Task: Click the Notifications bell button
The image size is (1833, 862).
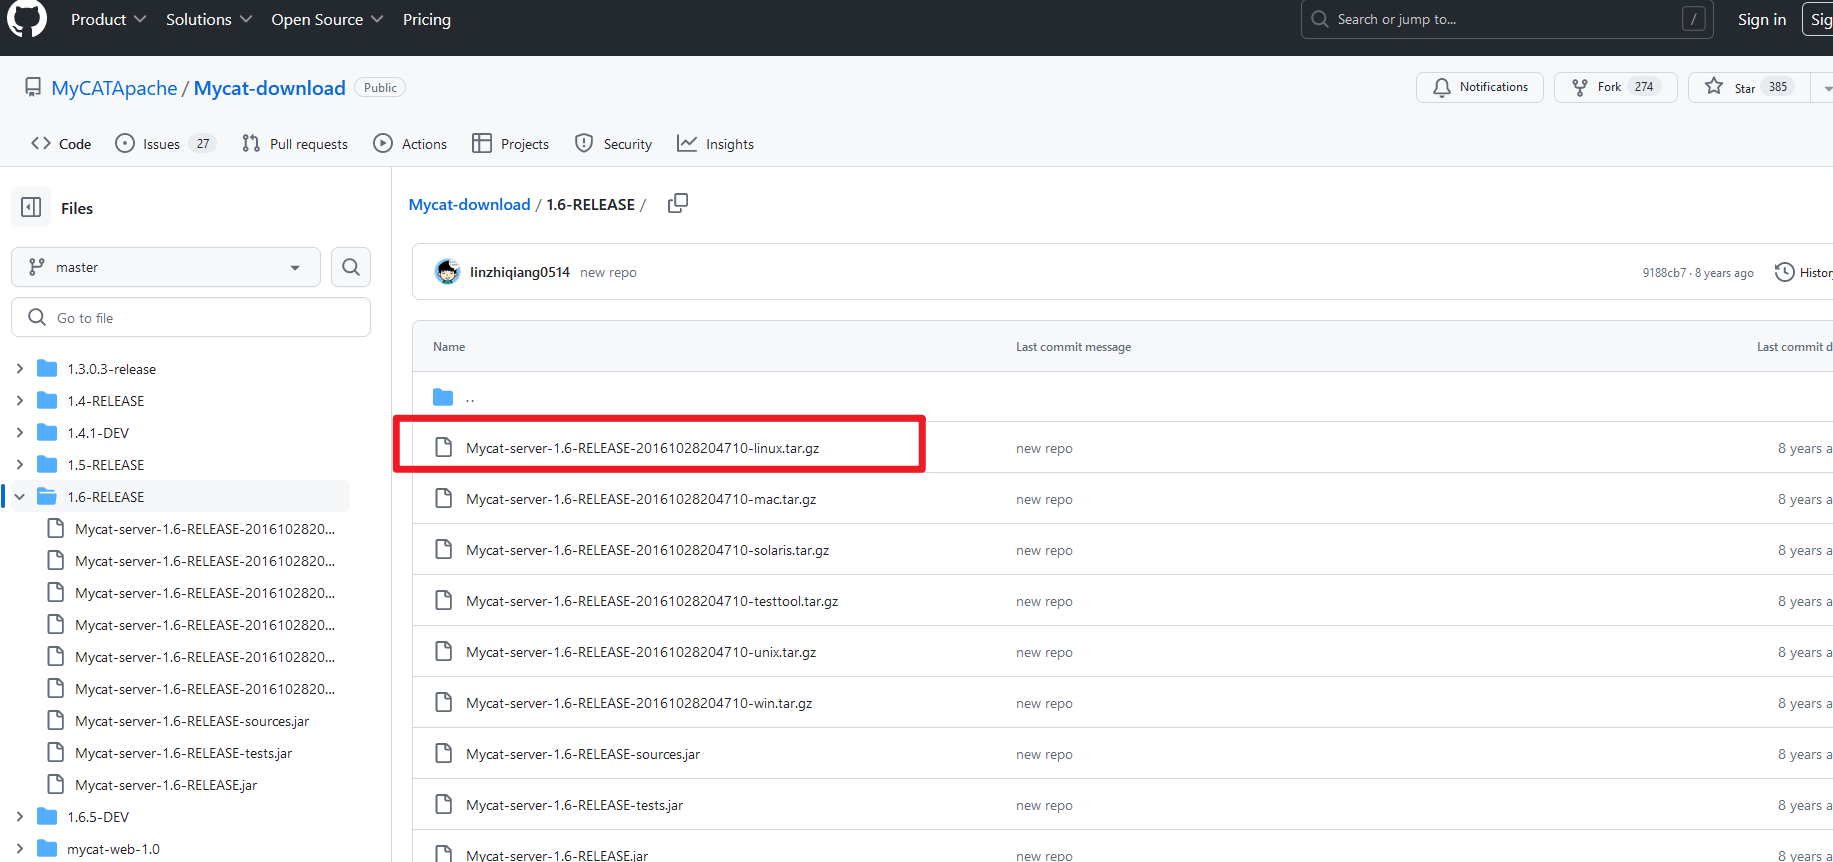Action: pyautogui.click(x=1479, y=87)
